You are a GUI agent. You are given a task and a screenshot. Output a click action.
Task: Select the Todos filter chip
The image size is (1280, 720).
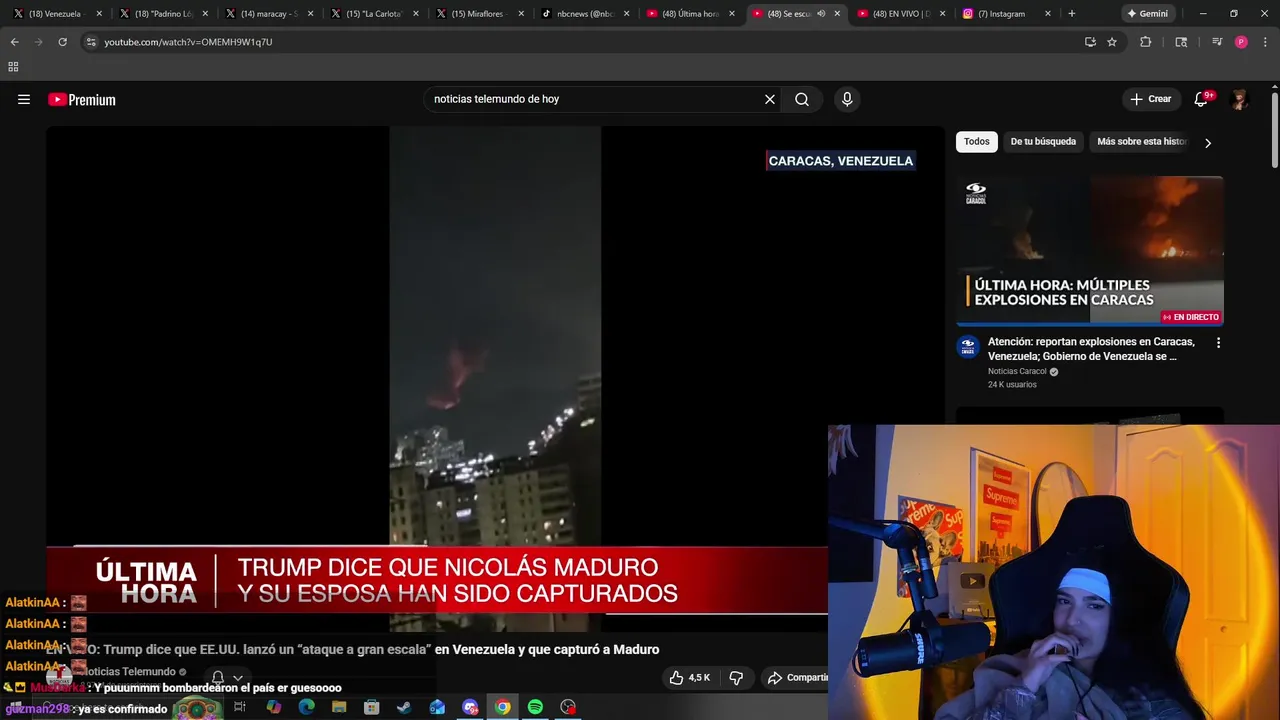coord(977,141)
